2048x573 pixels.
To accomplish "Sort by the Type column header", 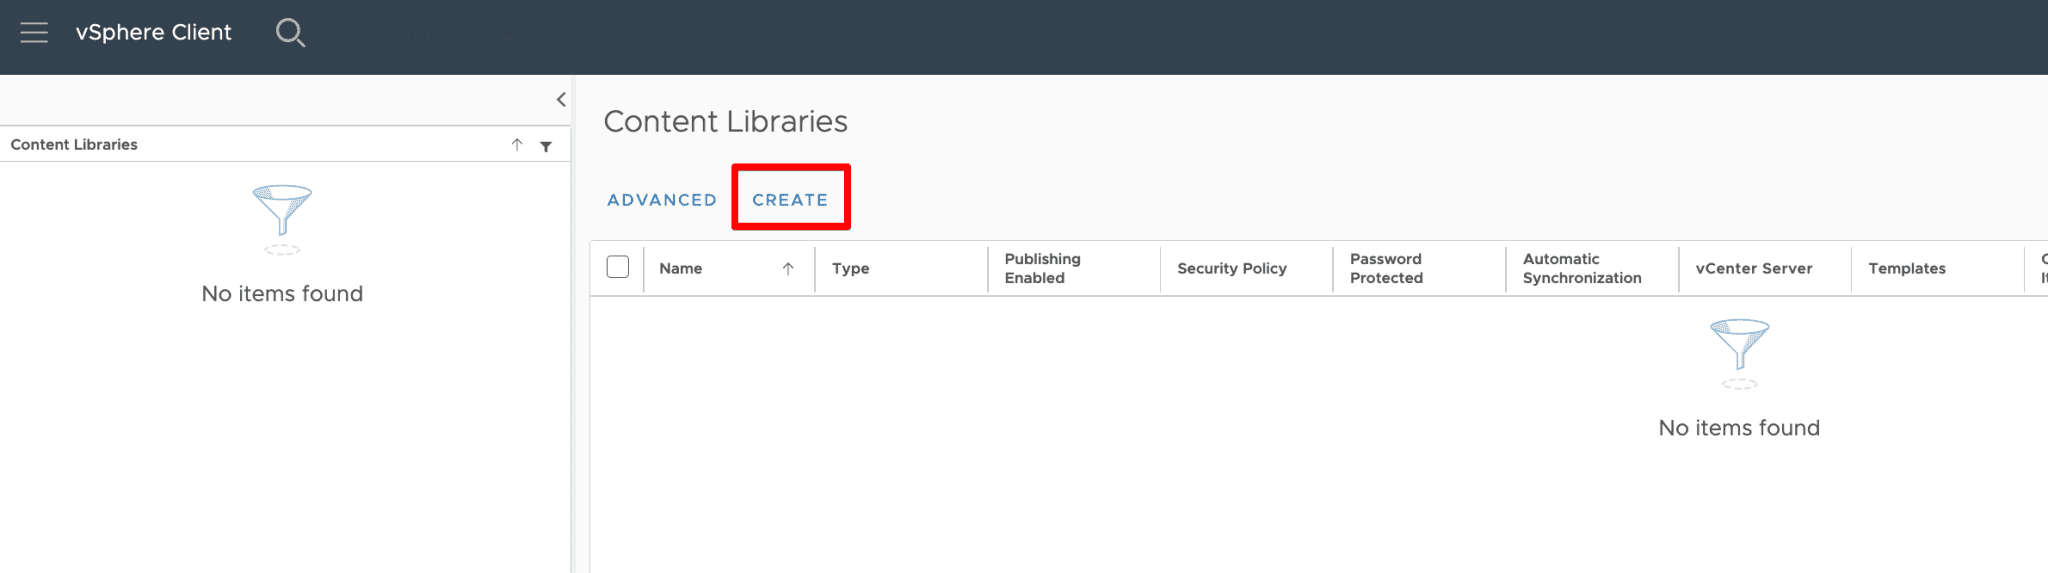I will (851, 269).
